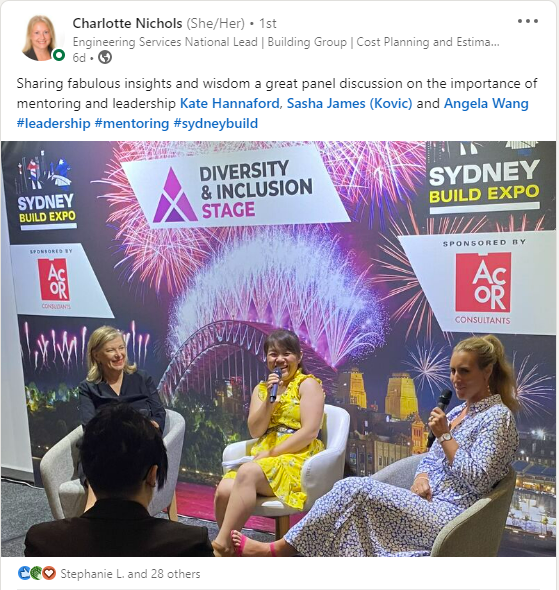Open Kate Hannaford's tagged profile
Viewport: 559px width, 590px height.
[229, 103]
